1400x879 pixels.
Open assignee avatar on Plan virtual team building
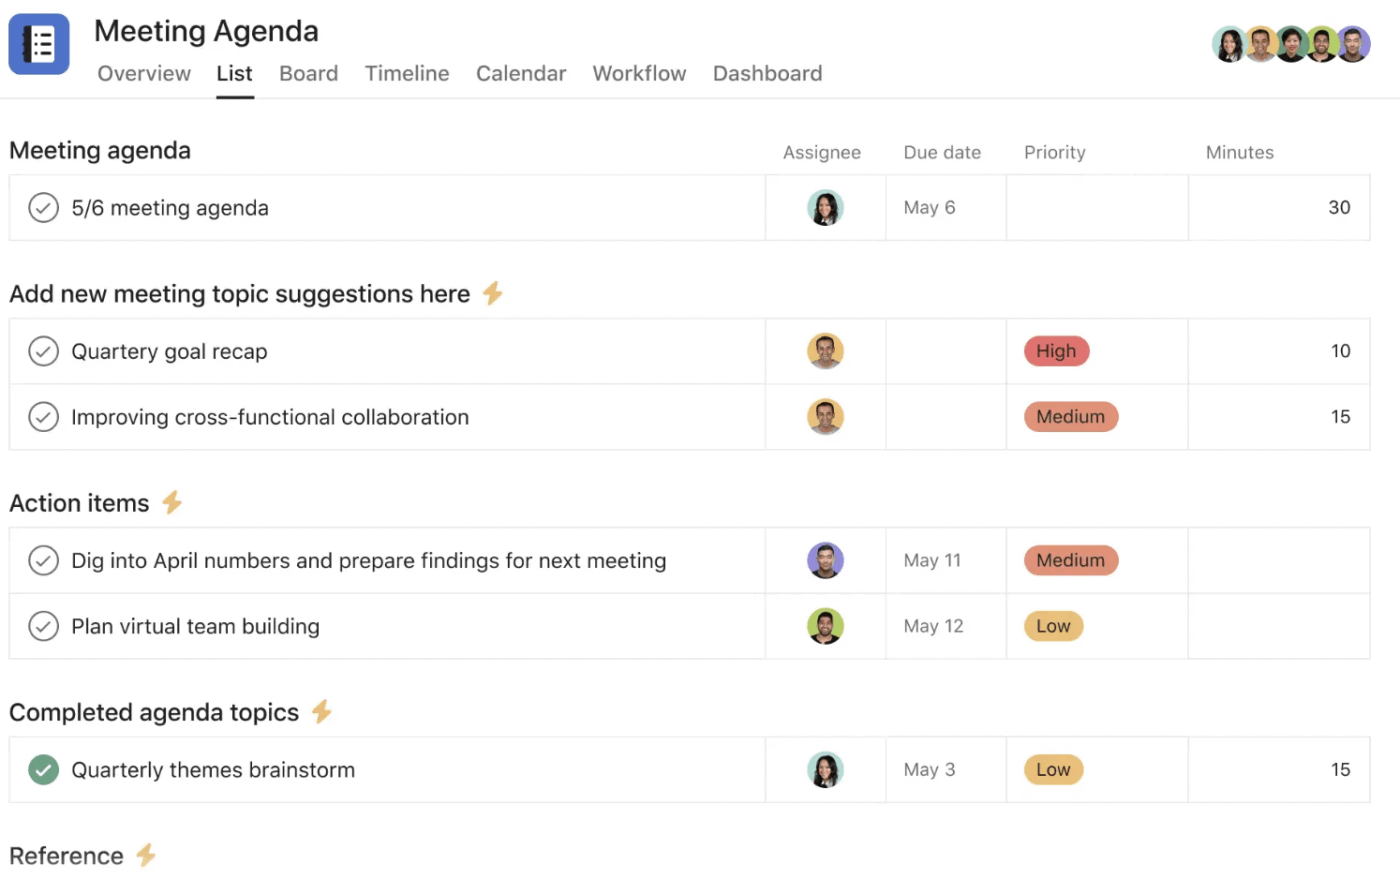825,626
